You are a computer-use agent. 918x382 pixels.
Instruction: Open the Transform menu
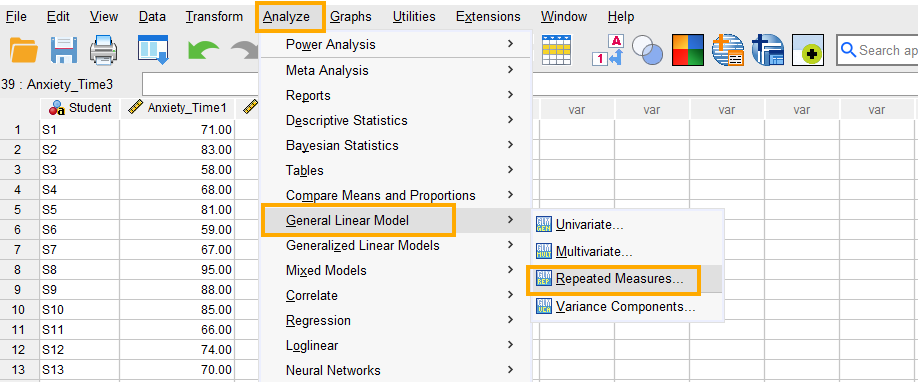point(214,16)
